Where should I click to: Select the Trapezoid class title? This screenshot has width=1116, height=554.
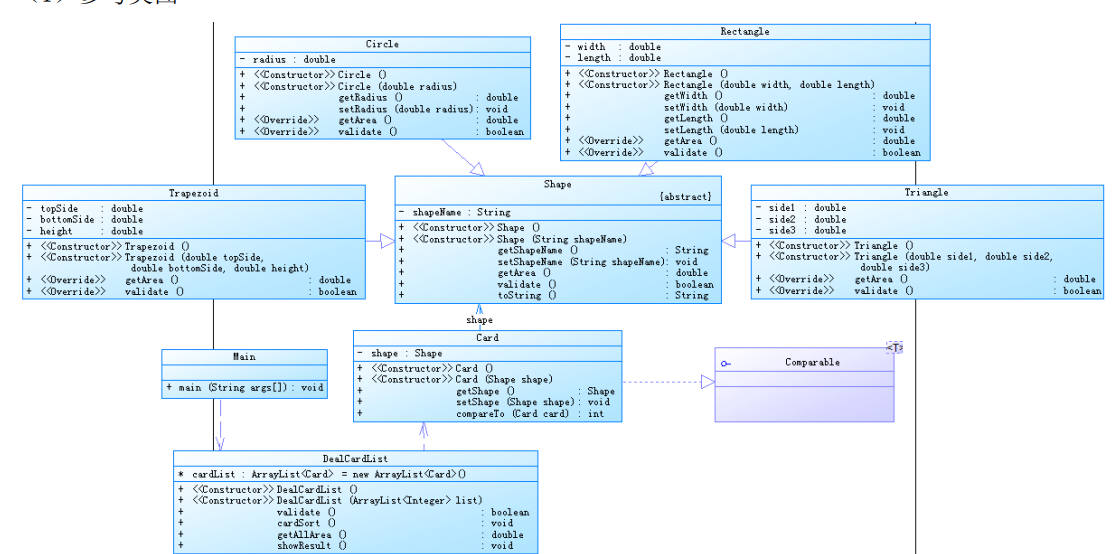pos(194,193)
